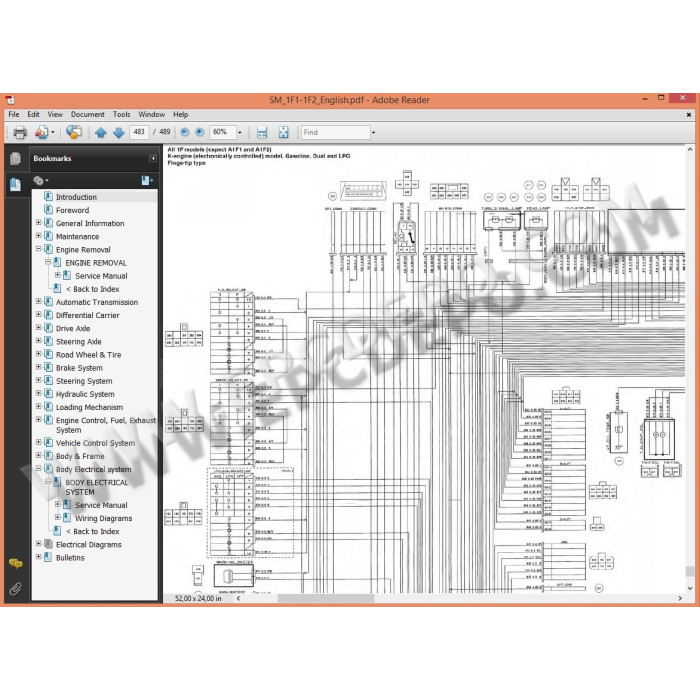The image size is (700, 700).
Task: Open the bookmarks options gear menu
Action: [x=40, y=180]
